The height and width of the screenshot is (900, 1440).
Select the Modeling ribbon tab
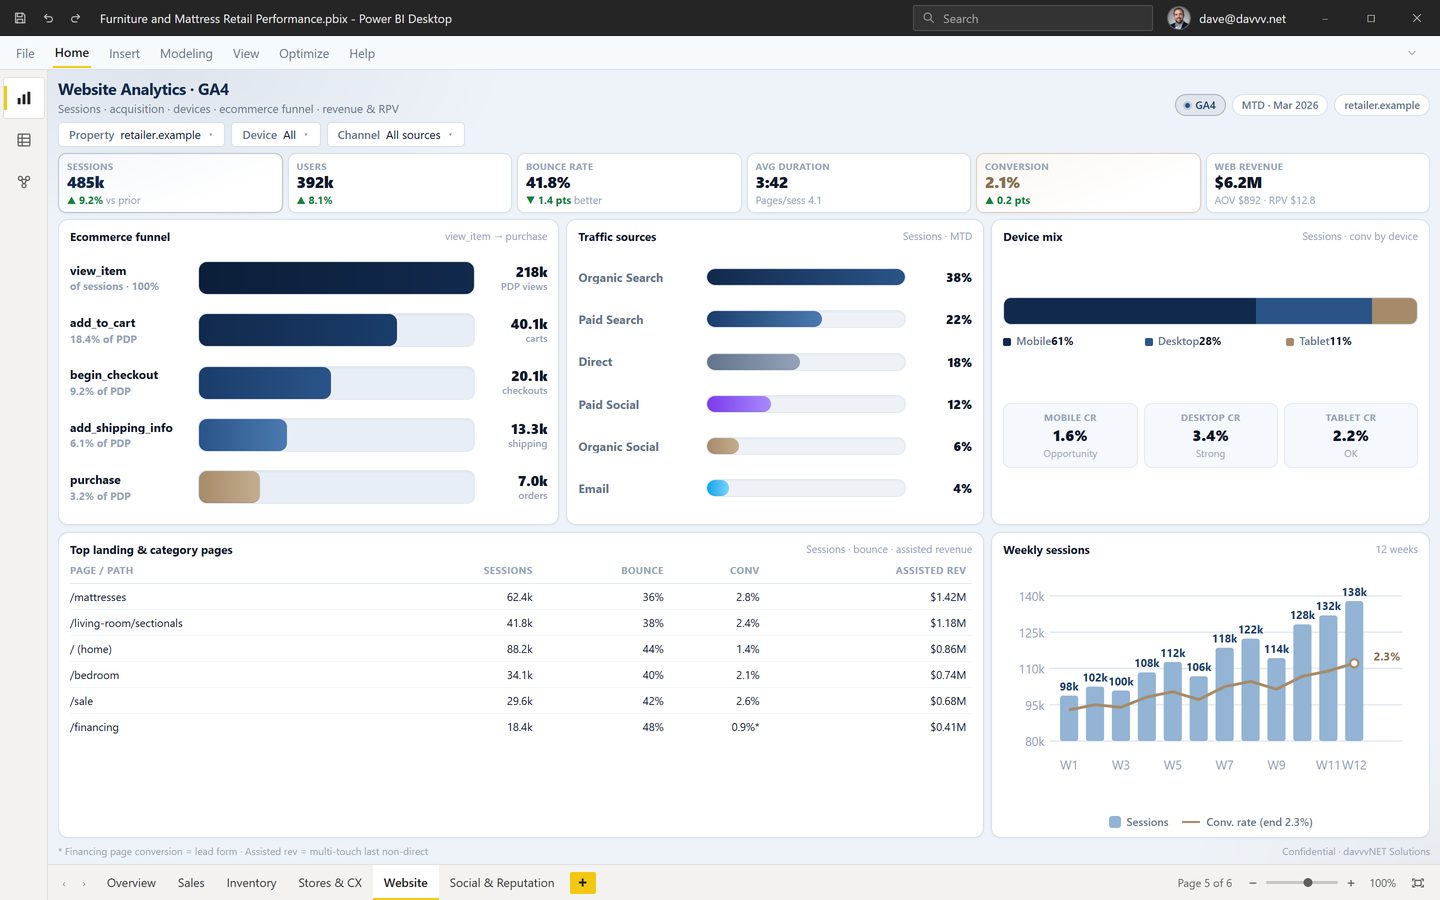tap(186, 53)
